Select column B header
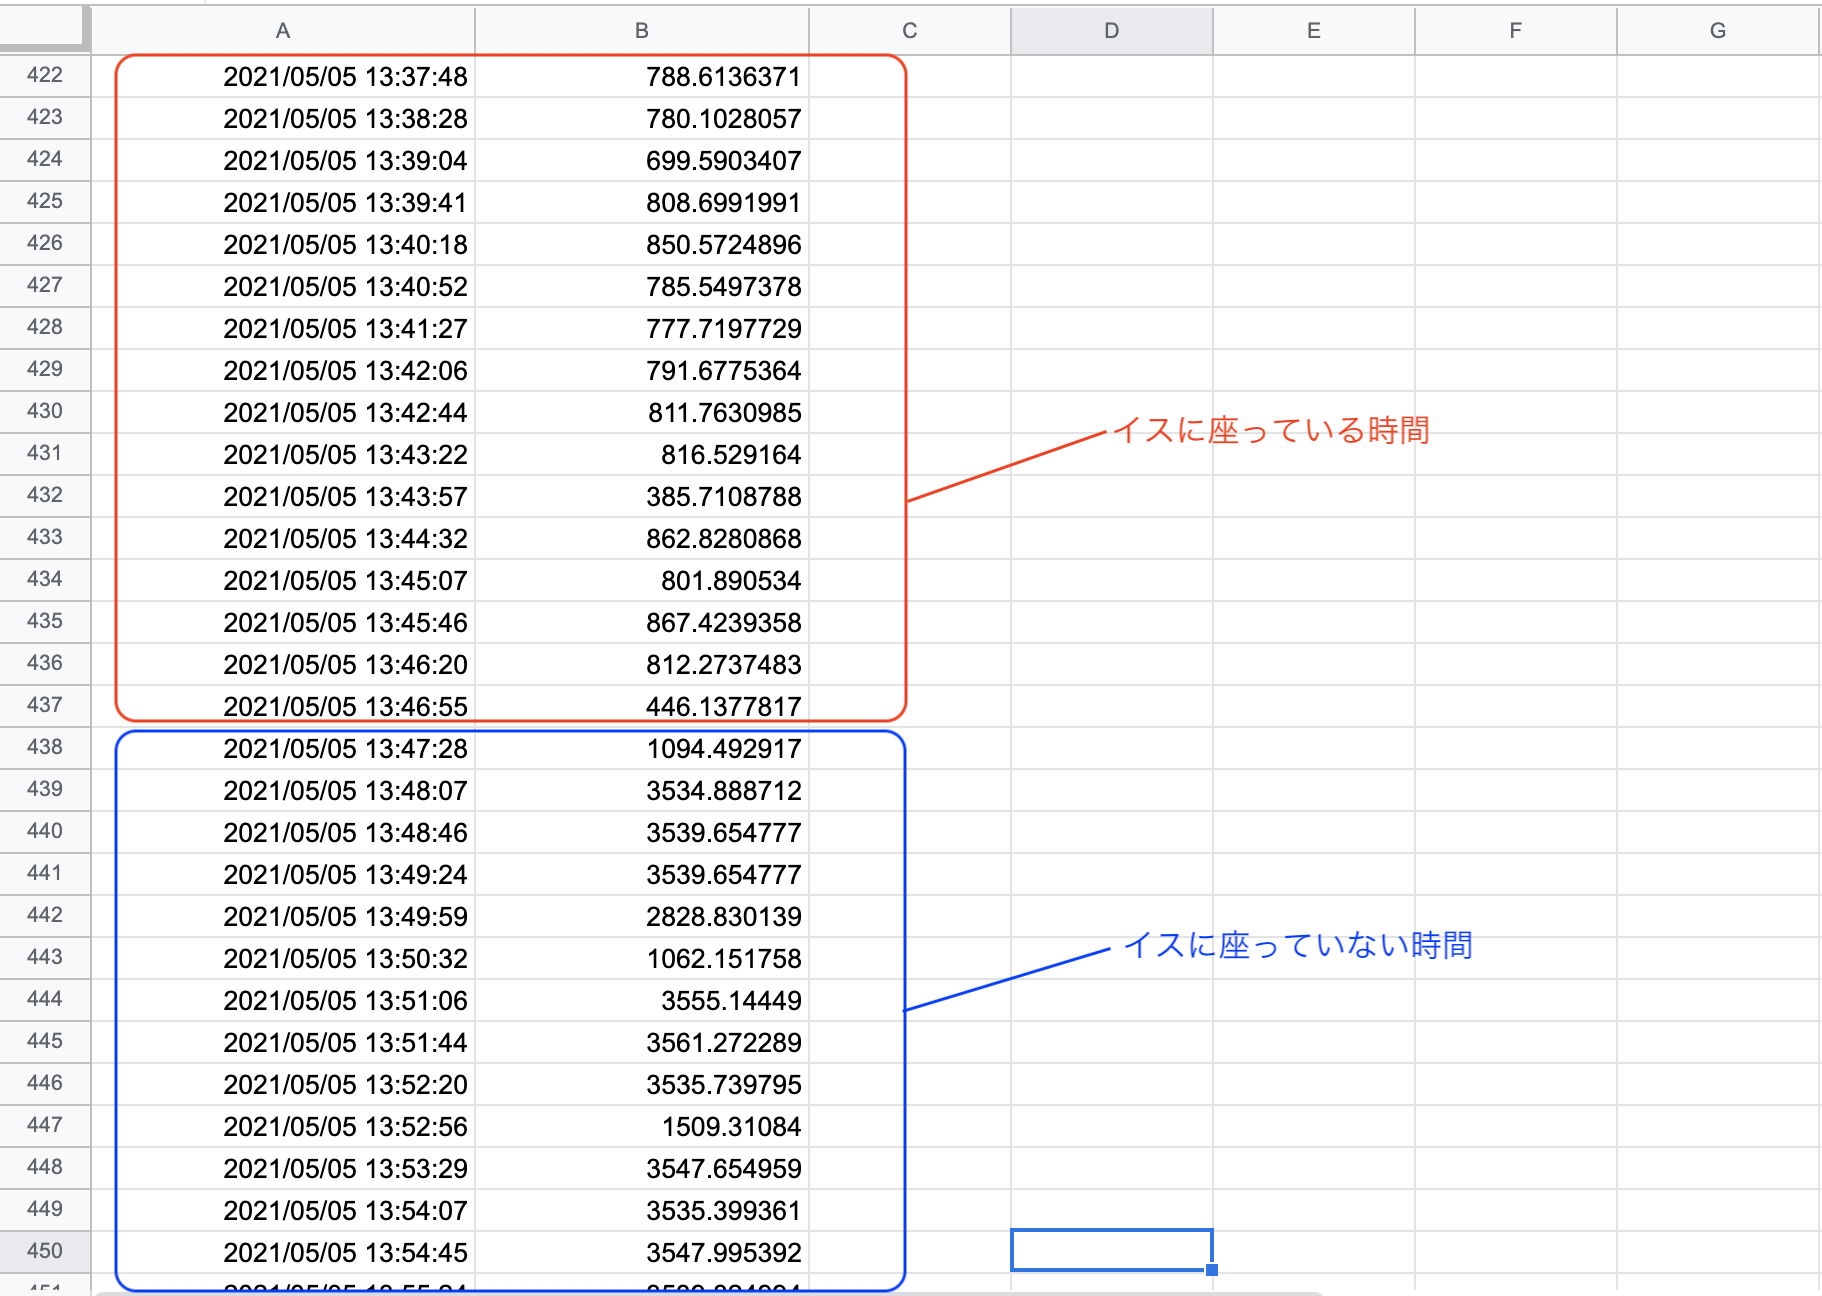The image size is (1822, 1296). tap(641, 31)
